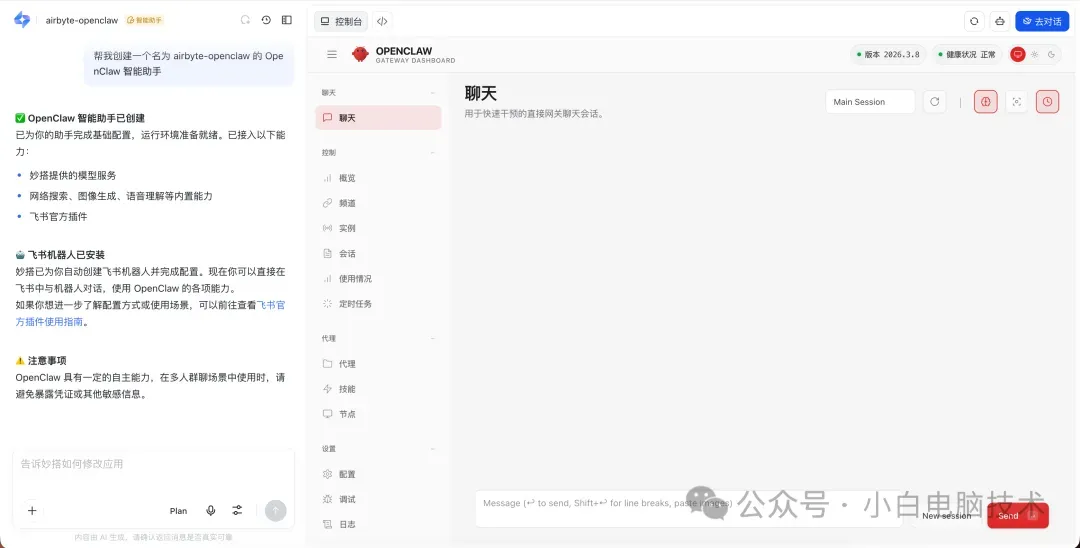
Task: Click the red Send button
Action: coord(1017,516)
